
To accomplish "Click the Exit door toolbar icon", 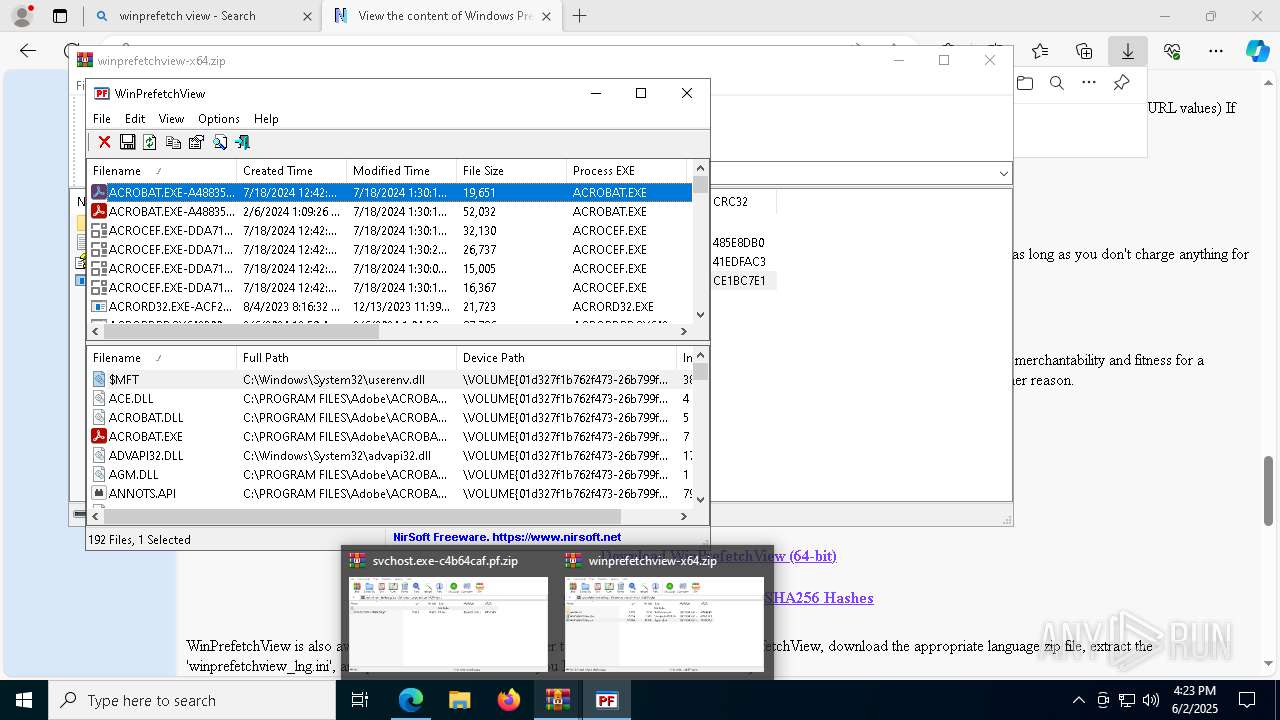I will click(x=242, y=142).
